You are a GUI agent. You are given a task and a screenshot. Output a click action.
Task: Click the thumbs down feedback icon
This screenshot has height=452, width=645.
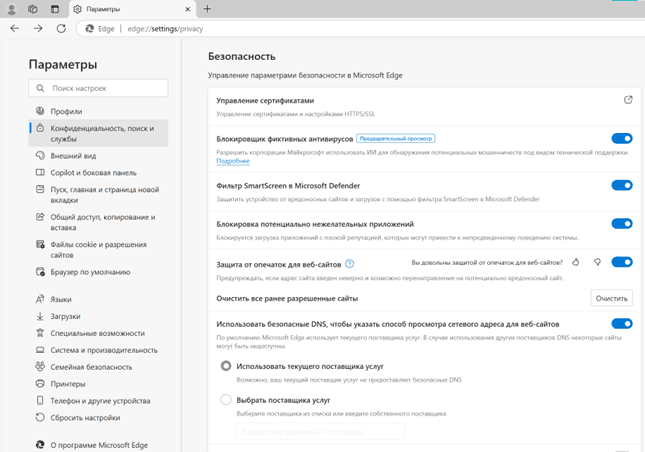pos(597,262)
